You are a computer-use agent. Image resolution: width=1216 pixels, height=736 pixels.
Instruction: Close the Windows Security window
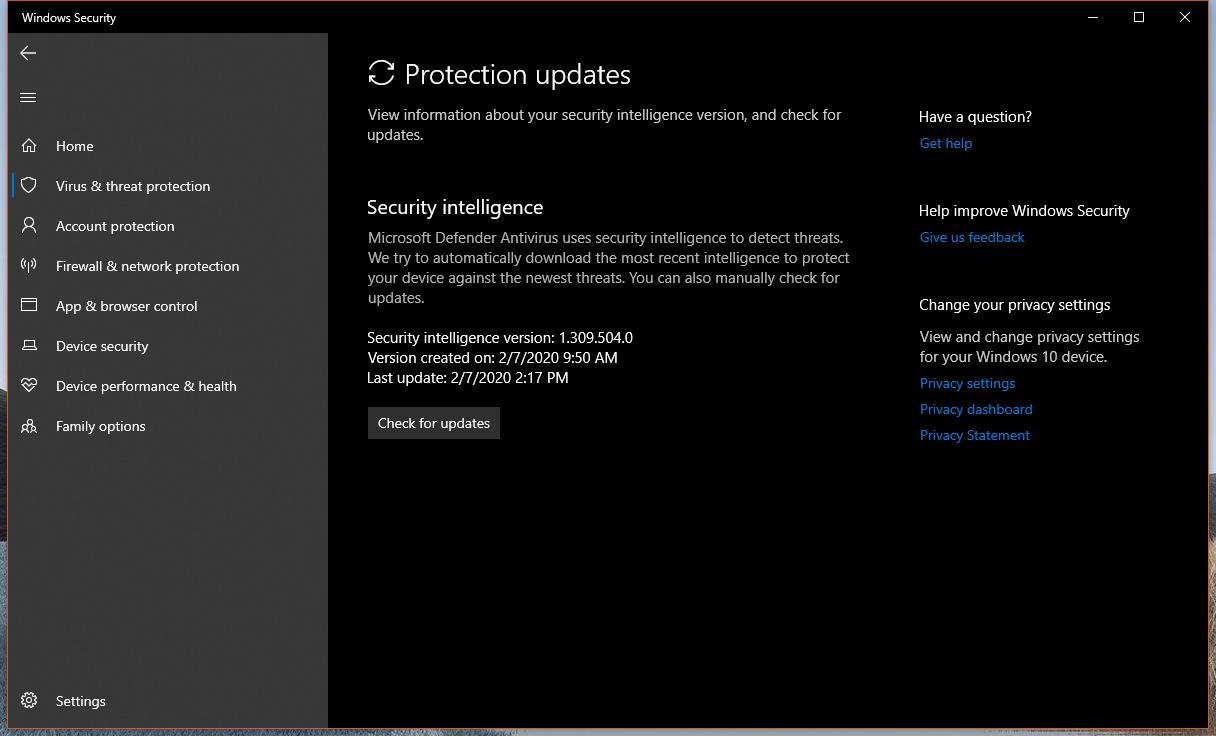coord(1185,17)
